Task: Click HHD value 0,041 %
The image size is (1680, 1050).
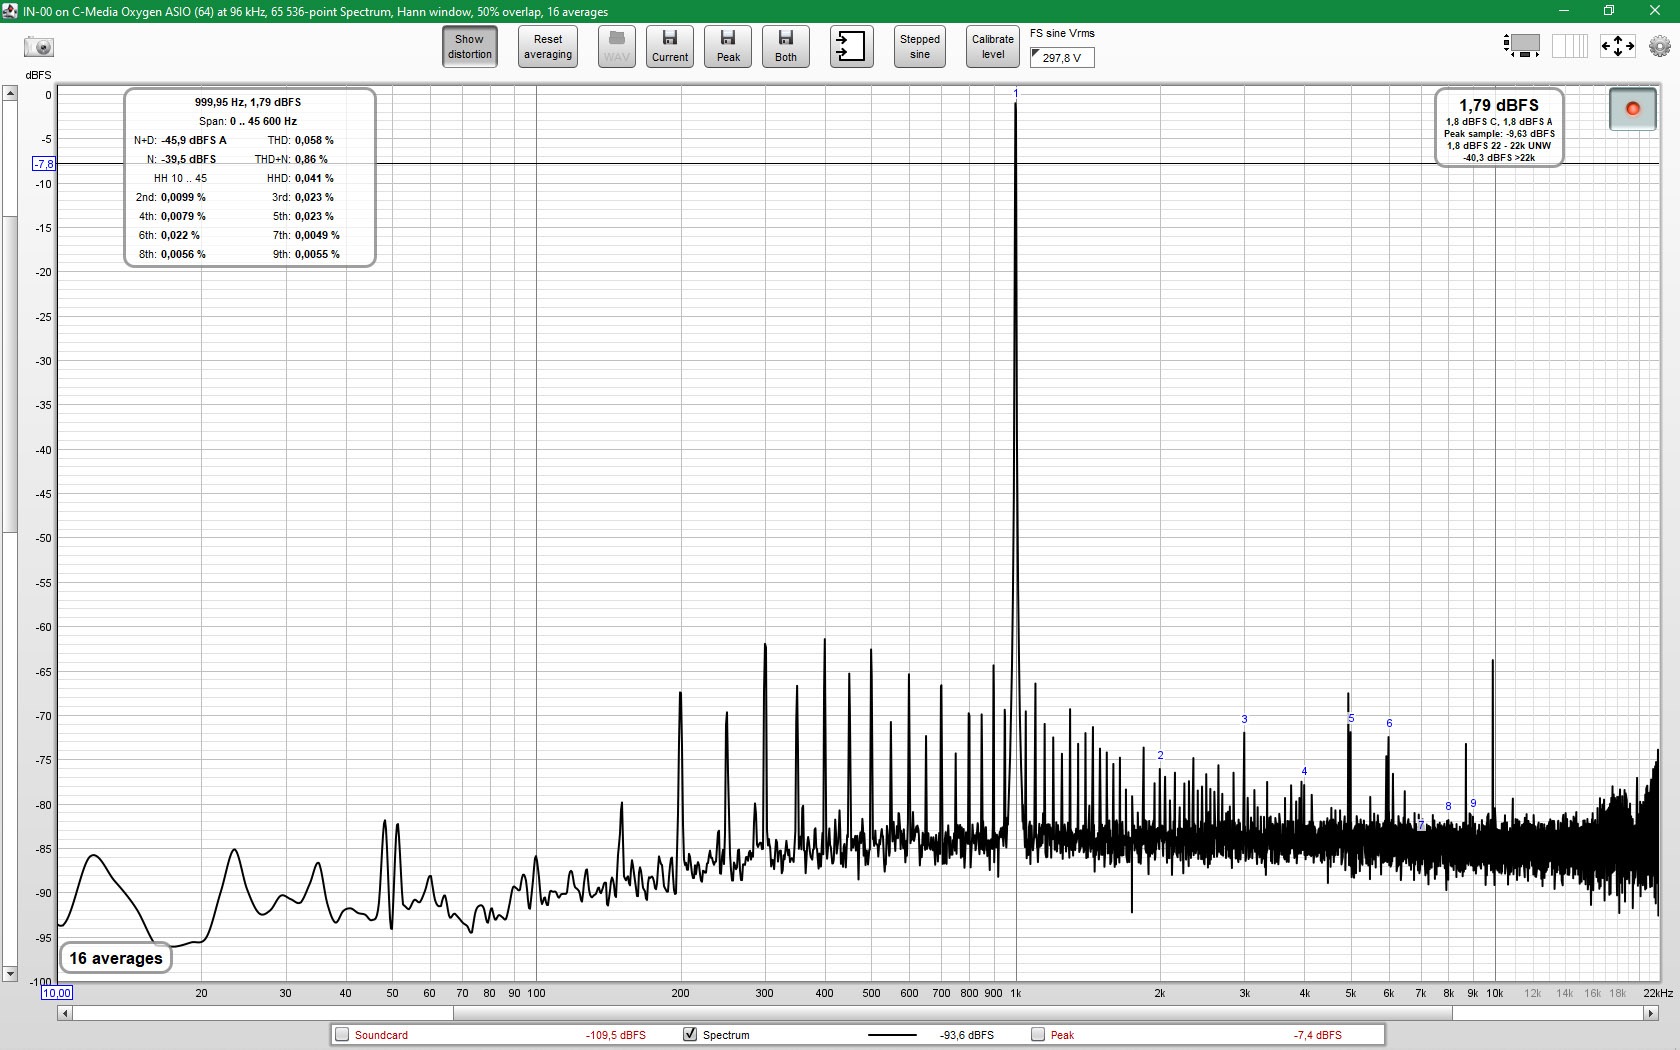Action: (x=314, y=178)
